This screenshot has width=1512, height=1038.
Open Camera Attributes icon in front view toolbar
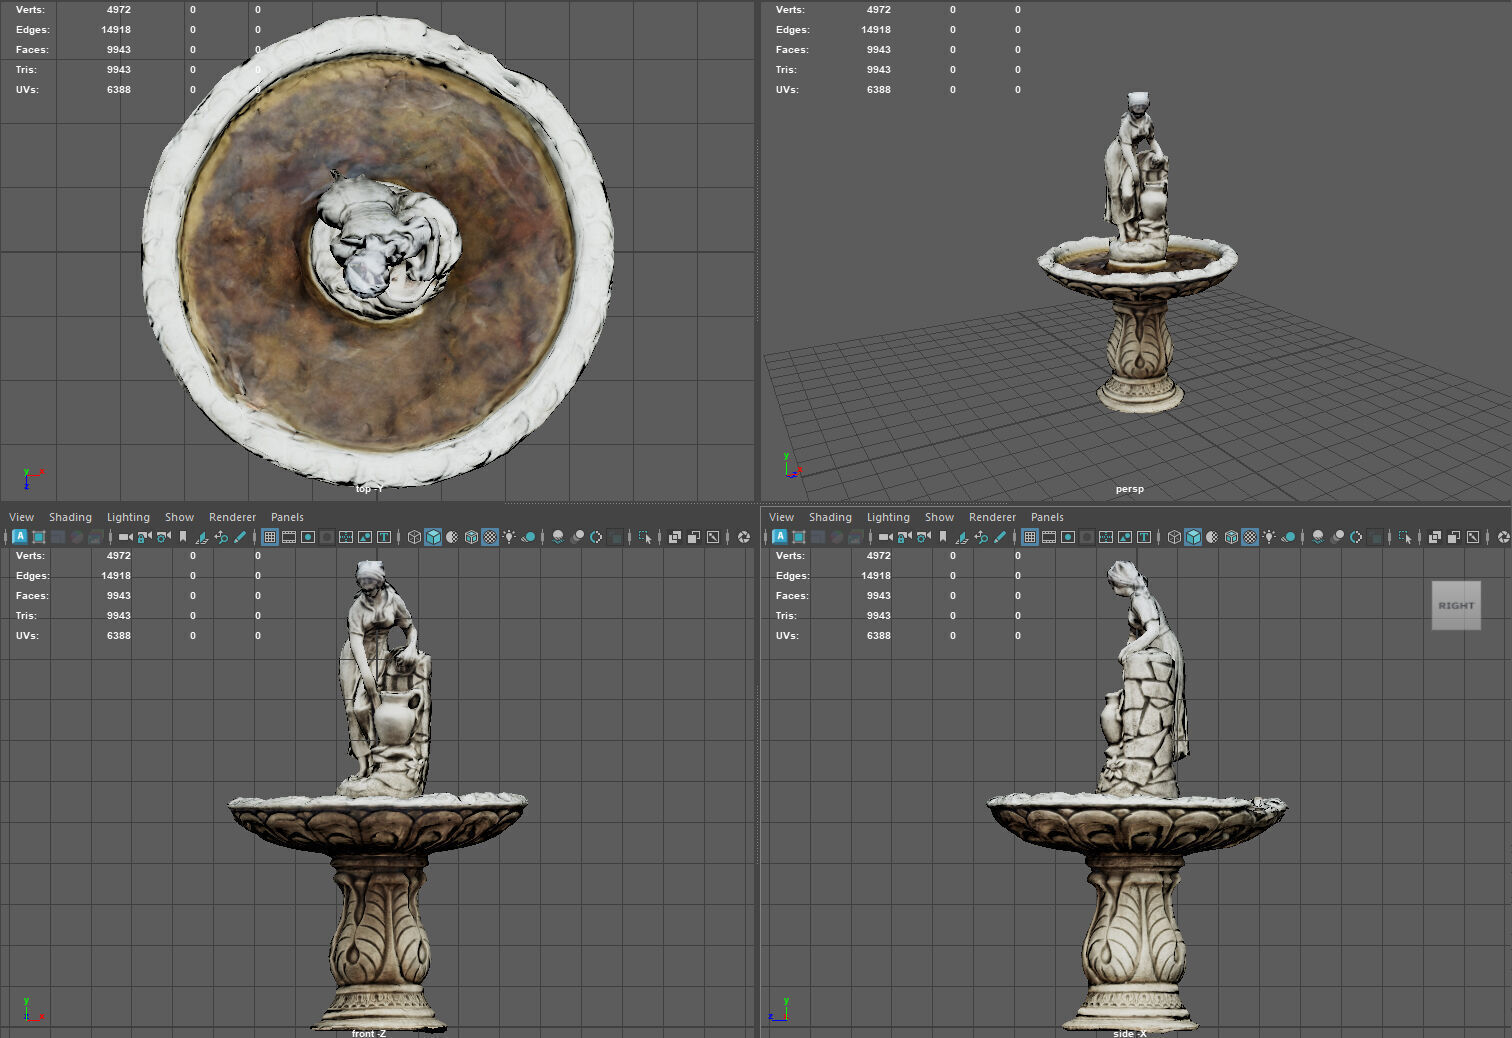tap(163, 537)
